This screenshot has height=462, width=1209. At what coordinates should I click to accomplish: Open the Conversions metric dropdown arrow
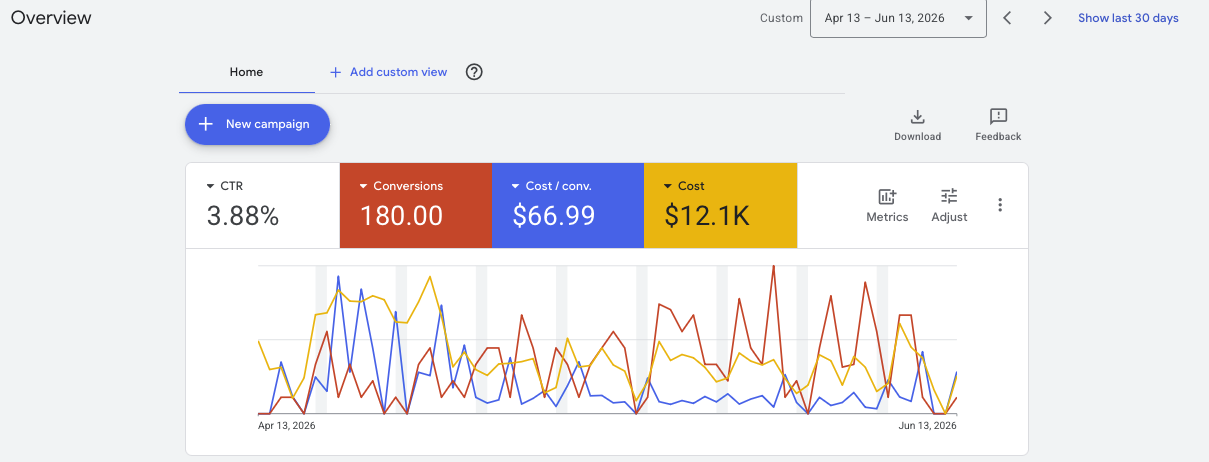point(362,186)
